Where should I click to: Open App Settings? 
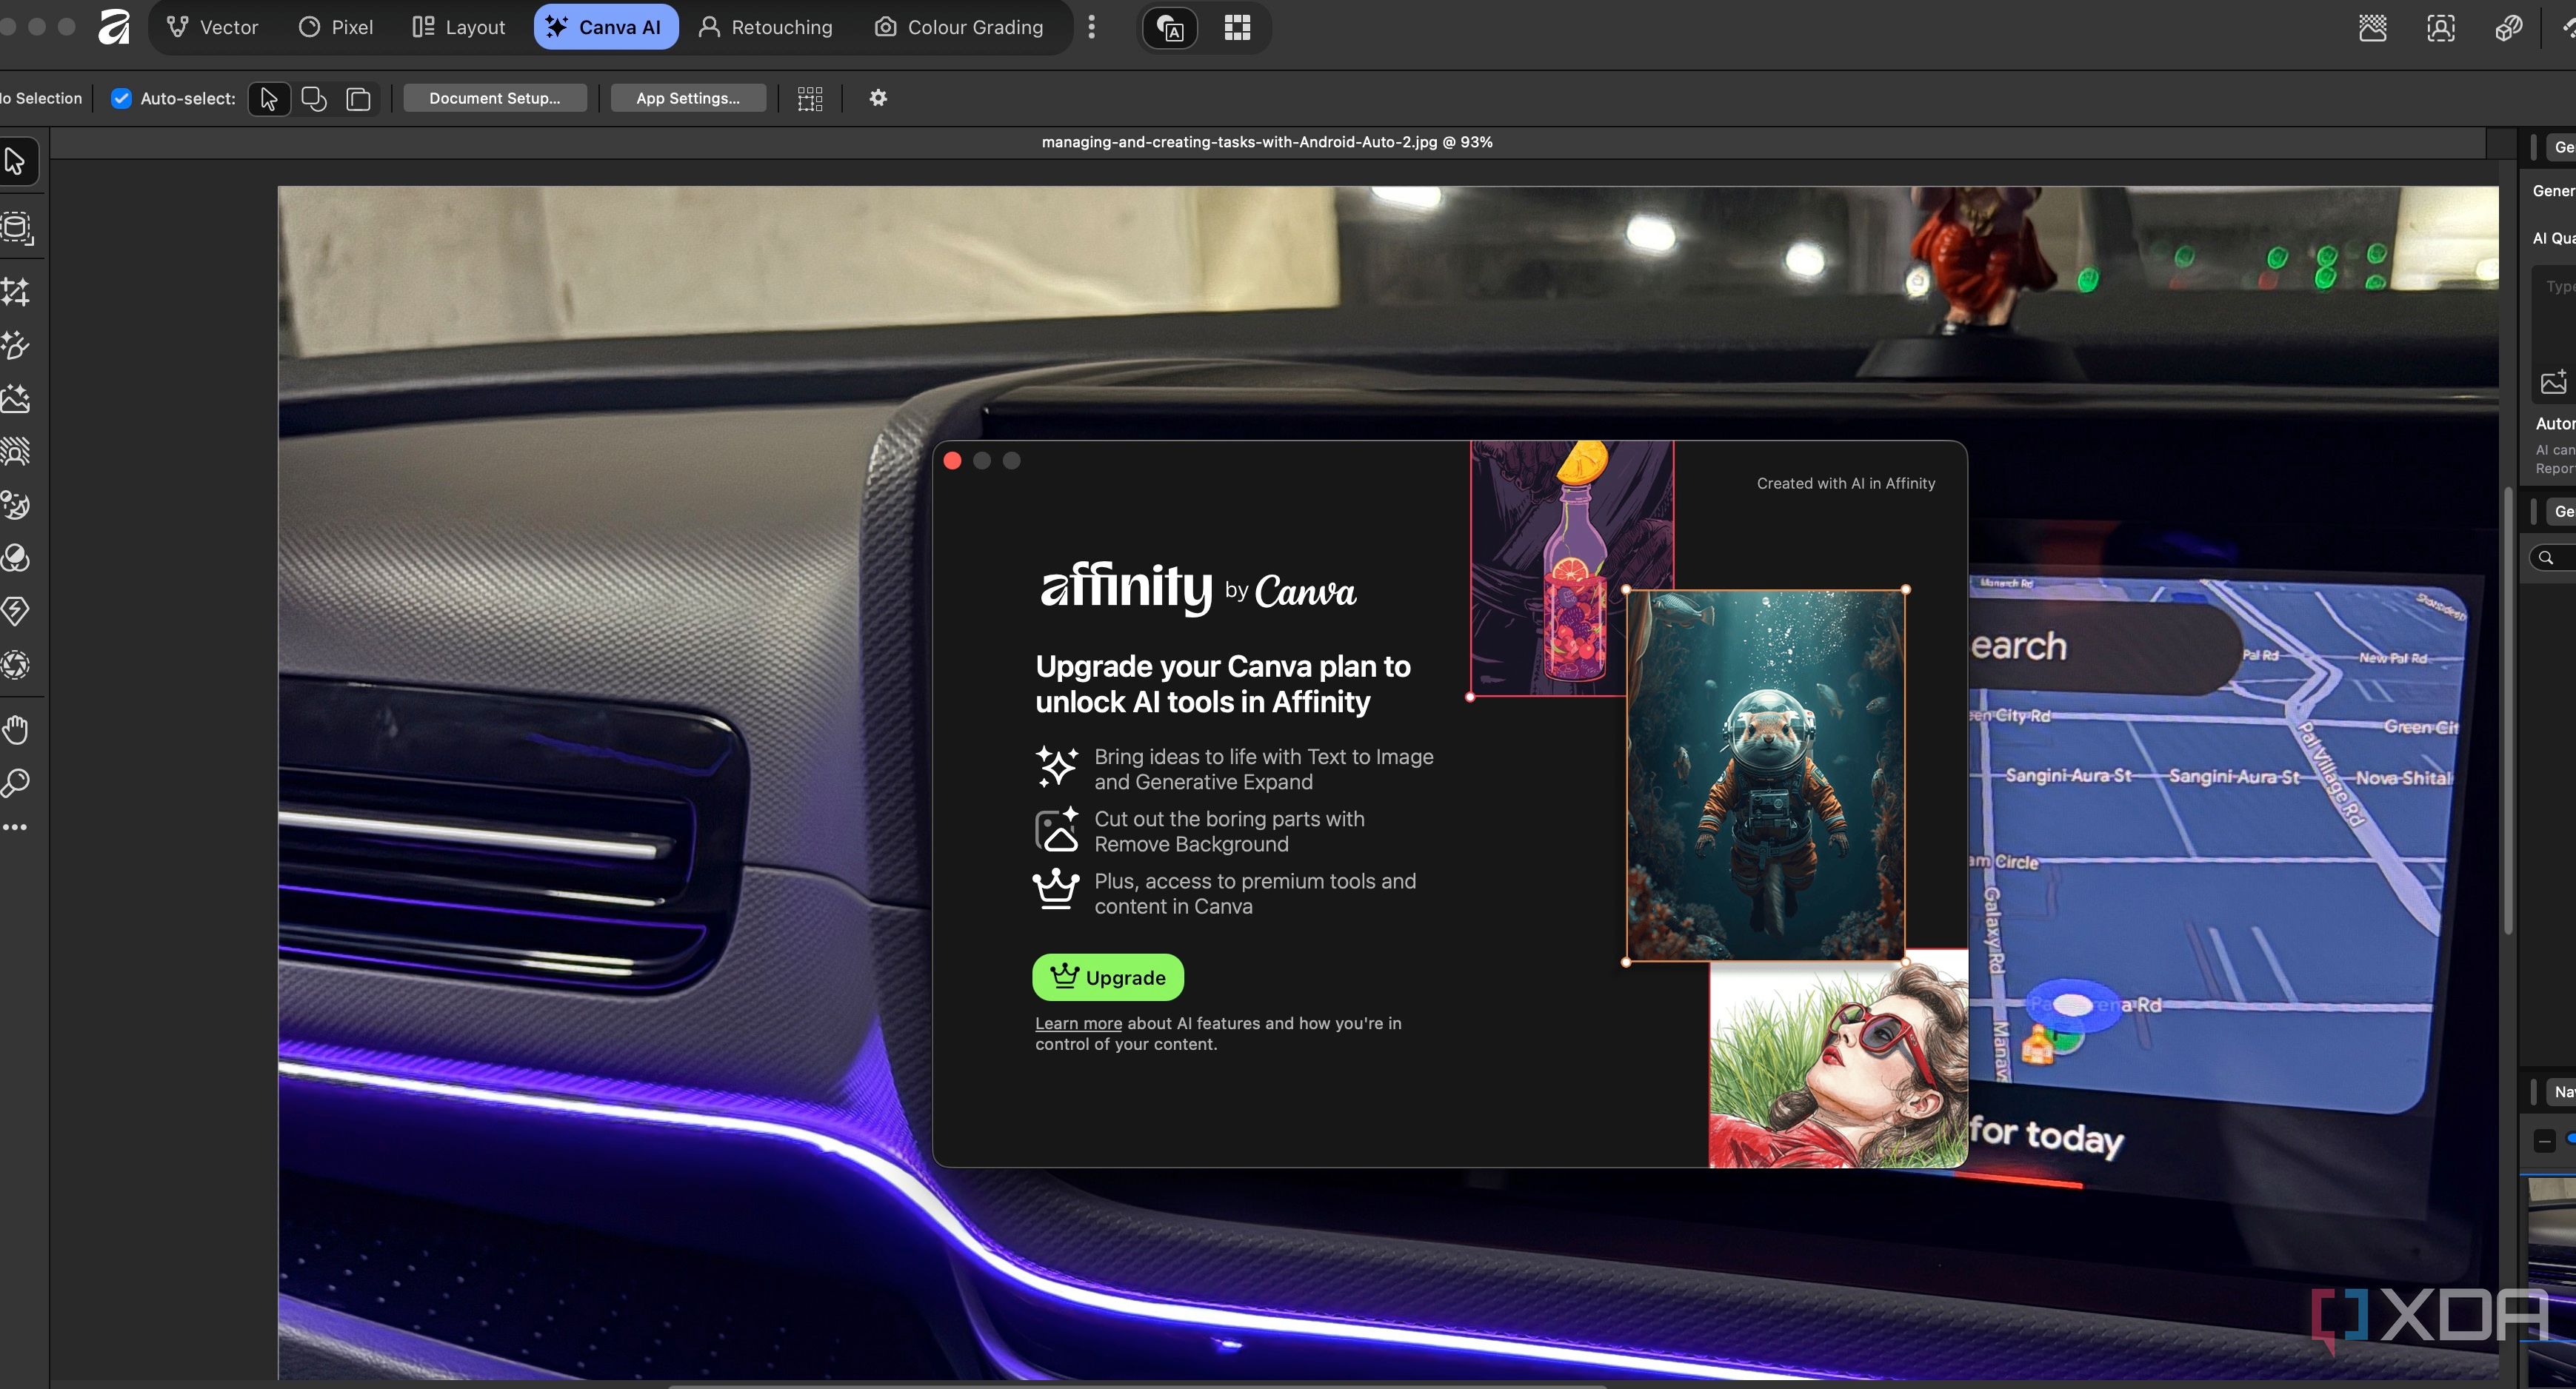(x=688, y=98)
